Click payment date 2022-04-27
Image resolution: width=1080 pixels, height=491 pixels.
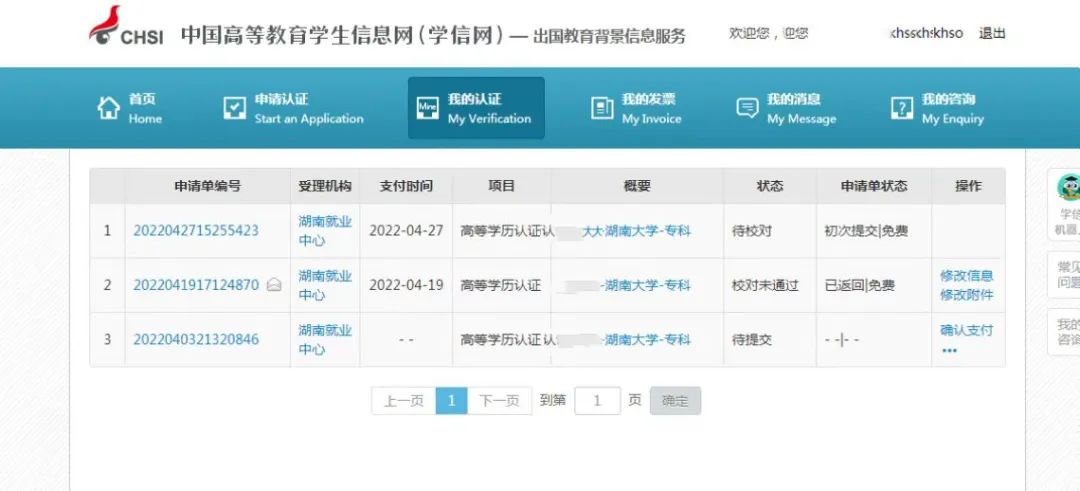click(406, 231)
